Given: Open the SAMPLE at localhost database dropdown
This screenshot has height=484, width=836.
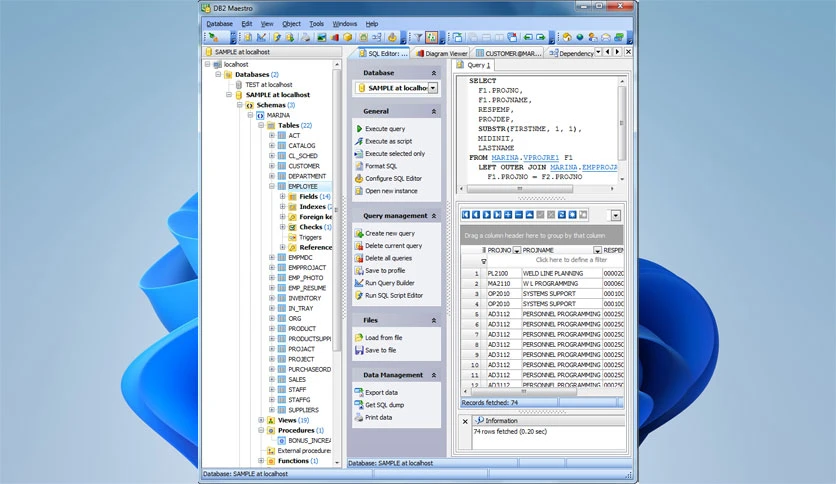Looking at the screenshot, I should click(433, 88).
